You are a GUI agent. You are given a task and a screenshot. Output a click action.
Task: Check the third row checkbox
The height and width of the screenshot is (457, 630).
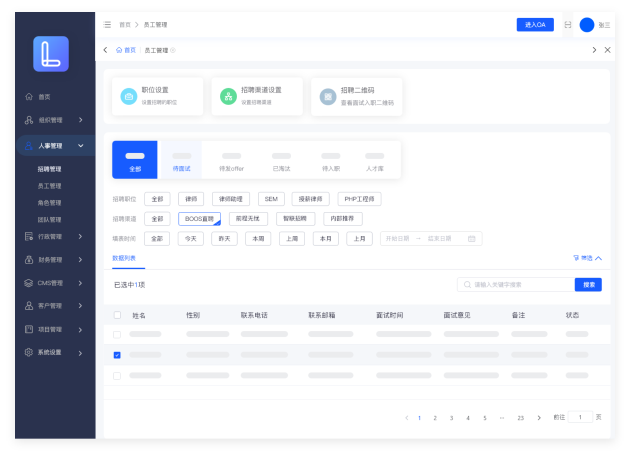point(117,376)
